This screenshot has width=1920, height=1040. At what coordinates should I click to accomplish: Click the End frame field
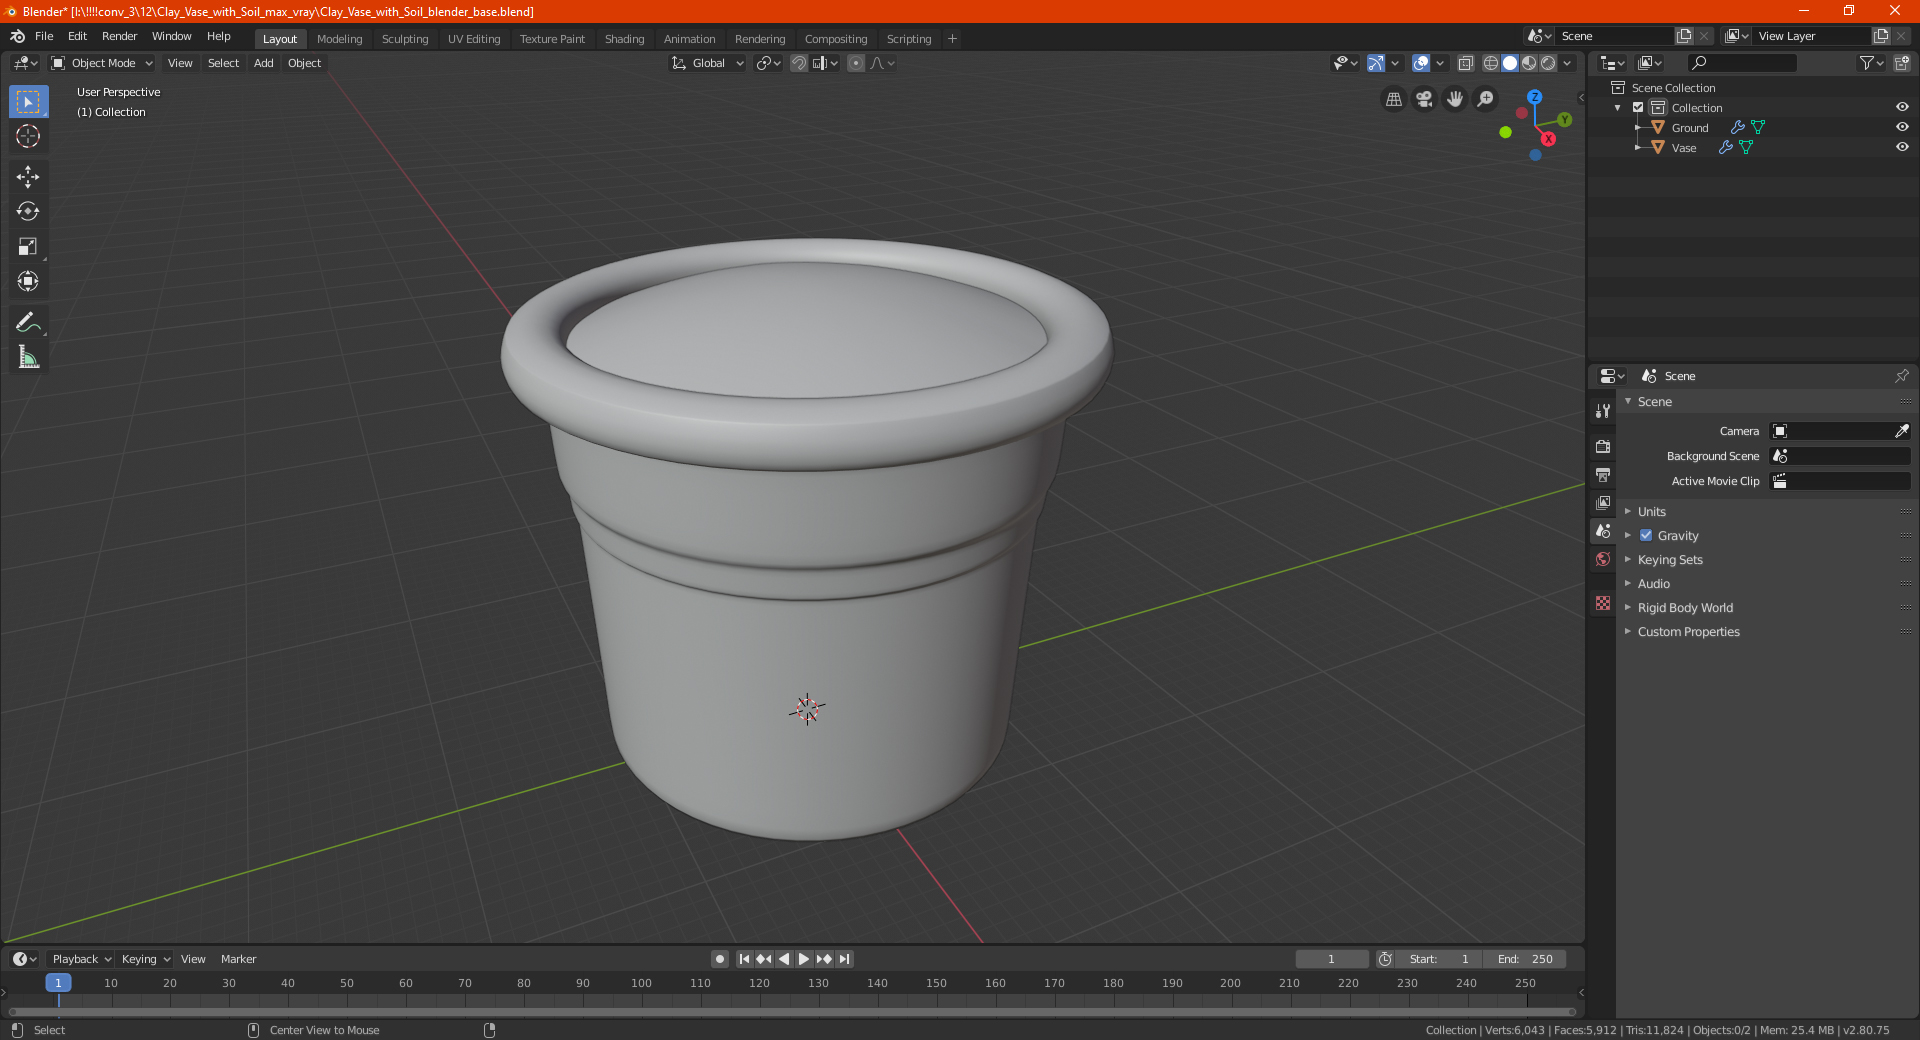pos(1524,959)
